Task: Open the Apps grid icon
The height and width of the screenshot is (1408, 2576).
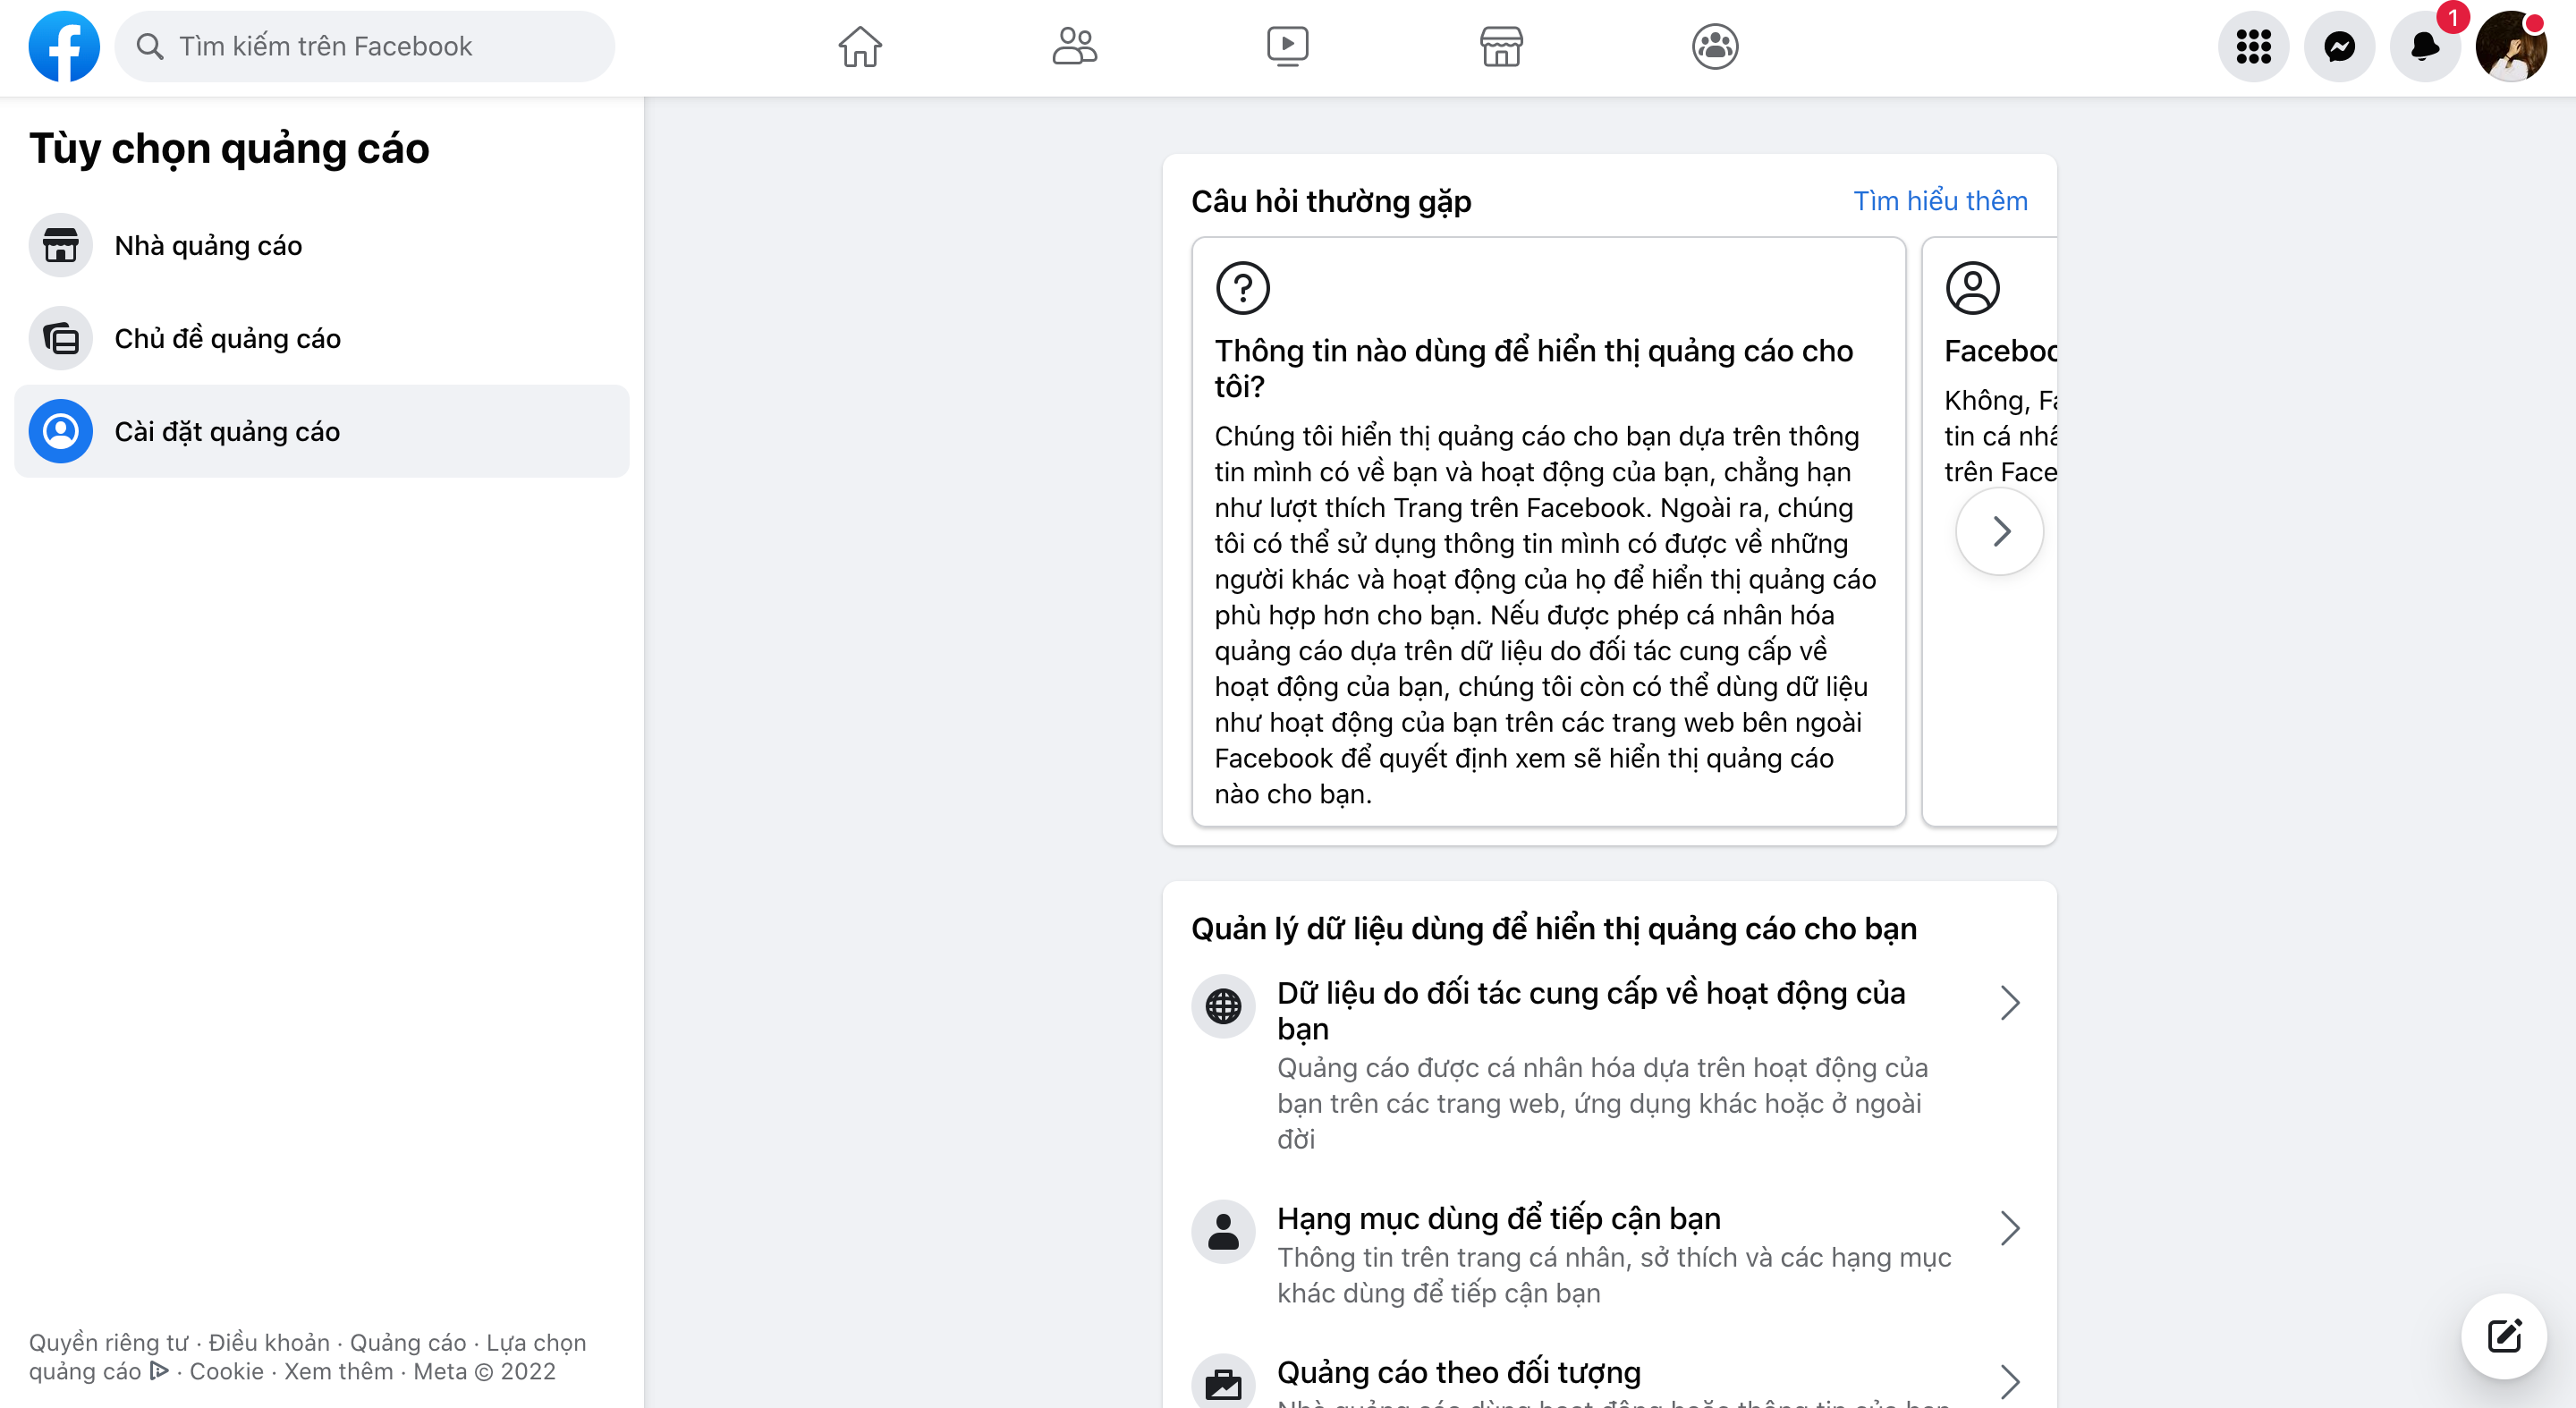Action: (x=2254, y=47)
